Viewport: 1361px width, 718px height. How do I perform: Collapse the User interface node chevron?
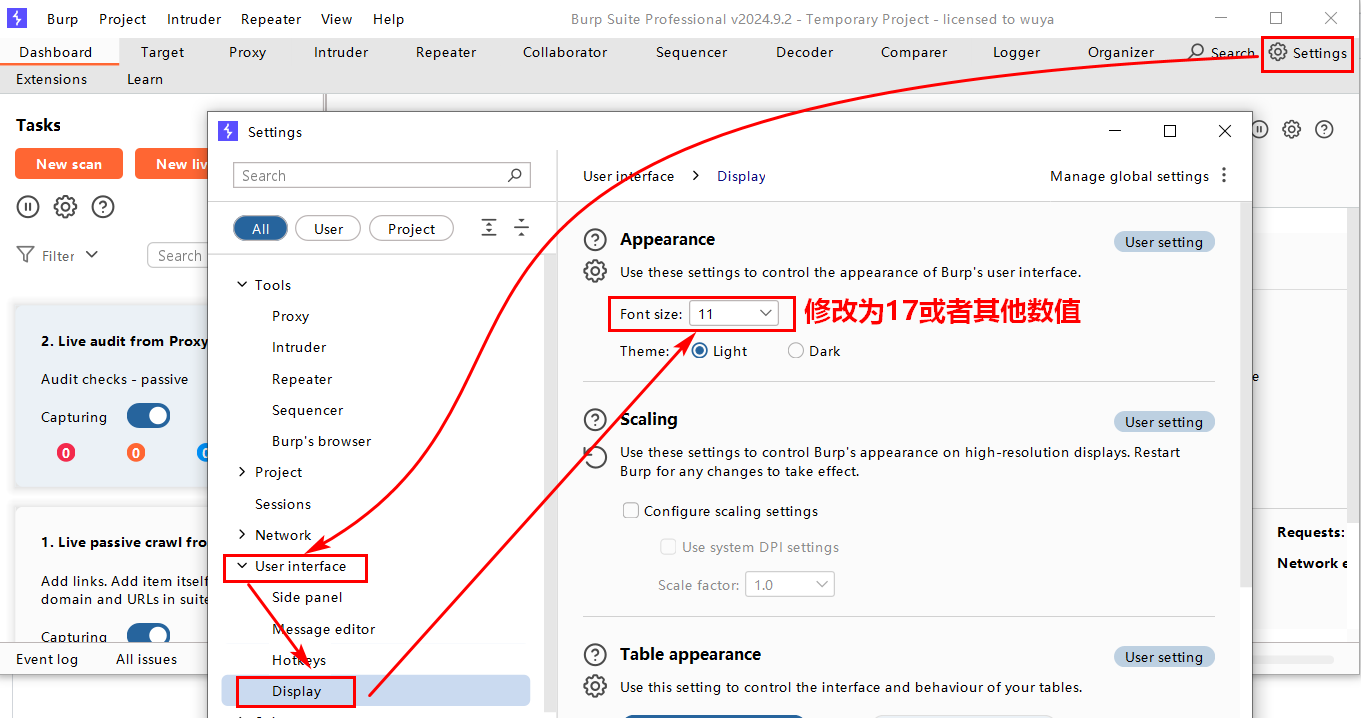coord(241,566)
